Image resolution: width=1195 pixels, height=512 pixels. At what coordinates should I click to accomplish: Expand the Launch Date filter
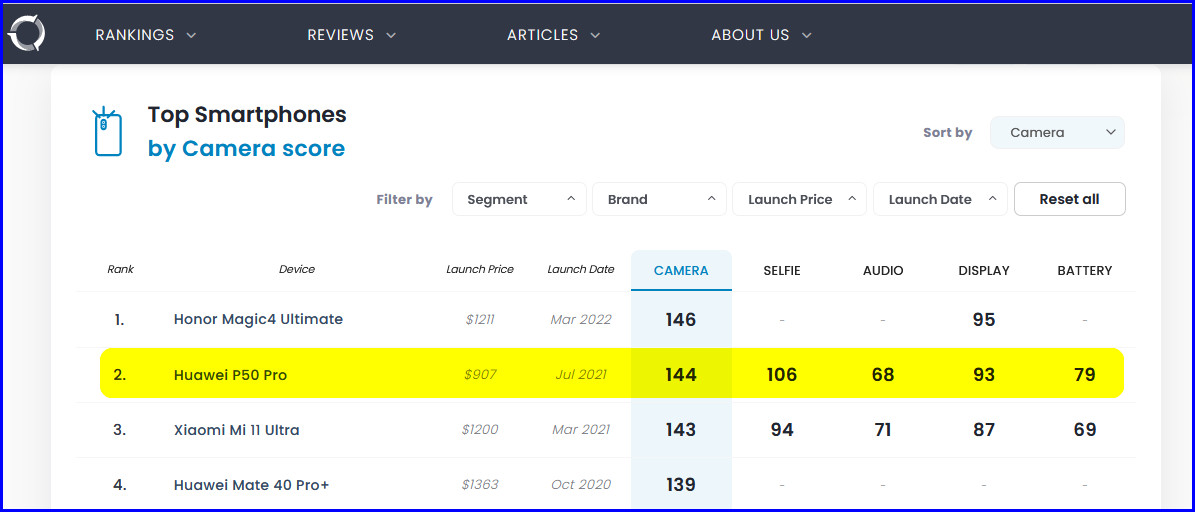[940, 200]
